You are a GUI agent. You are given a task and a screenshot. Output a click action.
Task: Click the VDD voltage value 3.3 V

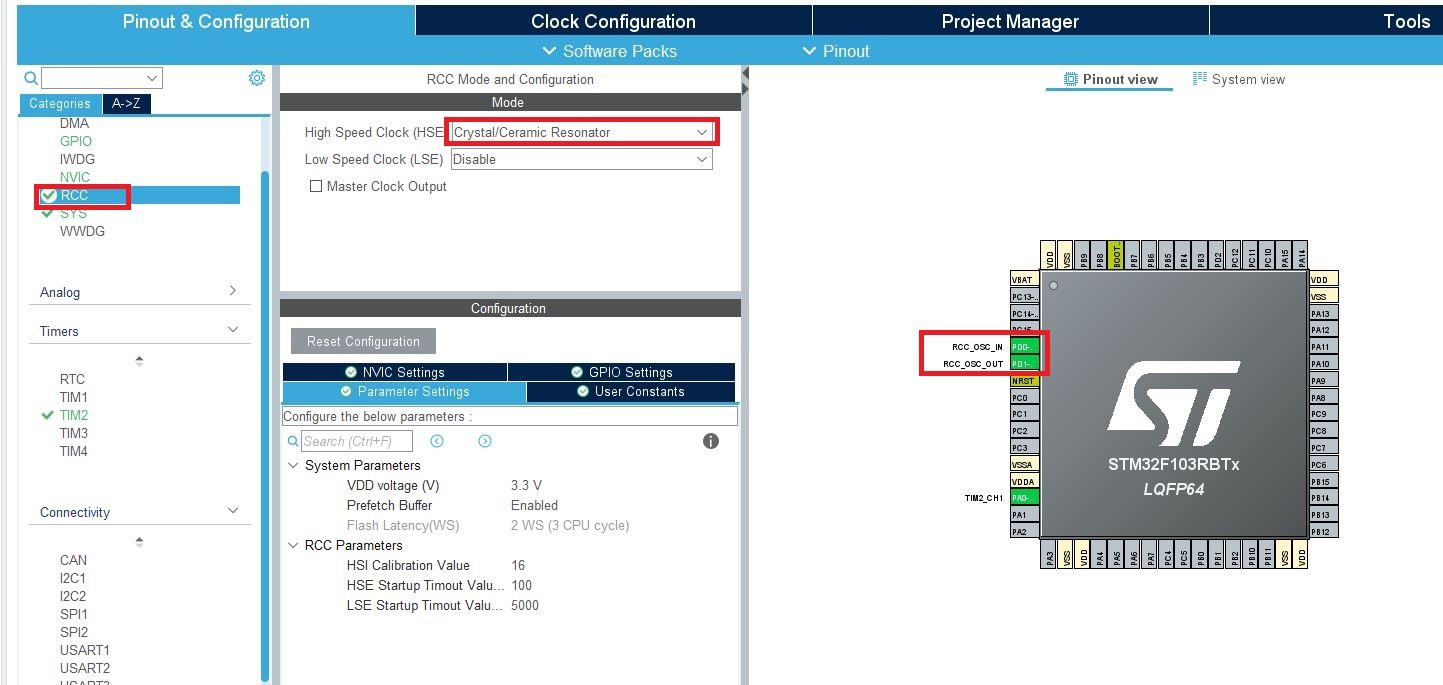click(526, 485)
